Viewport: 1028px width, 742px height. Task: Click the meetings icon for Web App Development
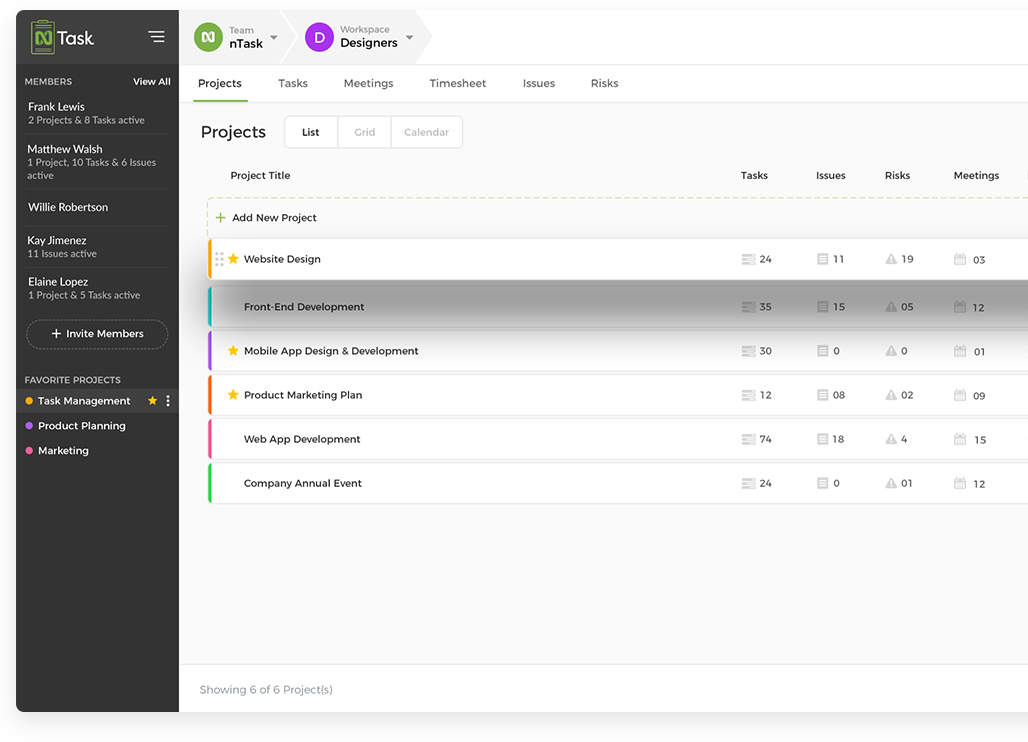pos(960,439)
